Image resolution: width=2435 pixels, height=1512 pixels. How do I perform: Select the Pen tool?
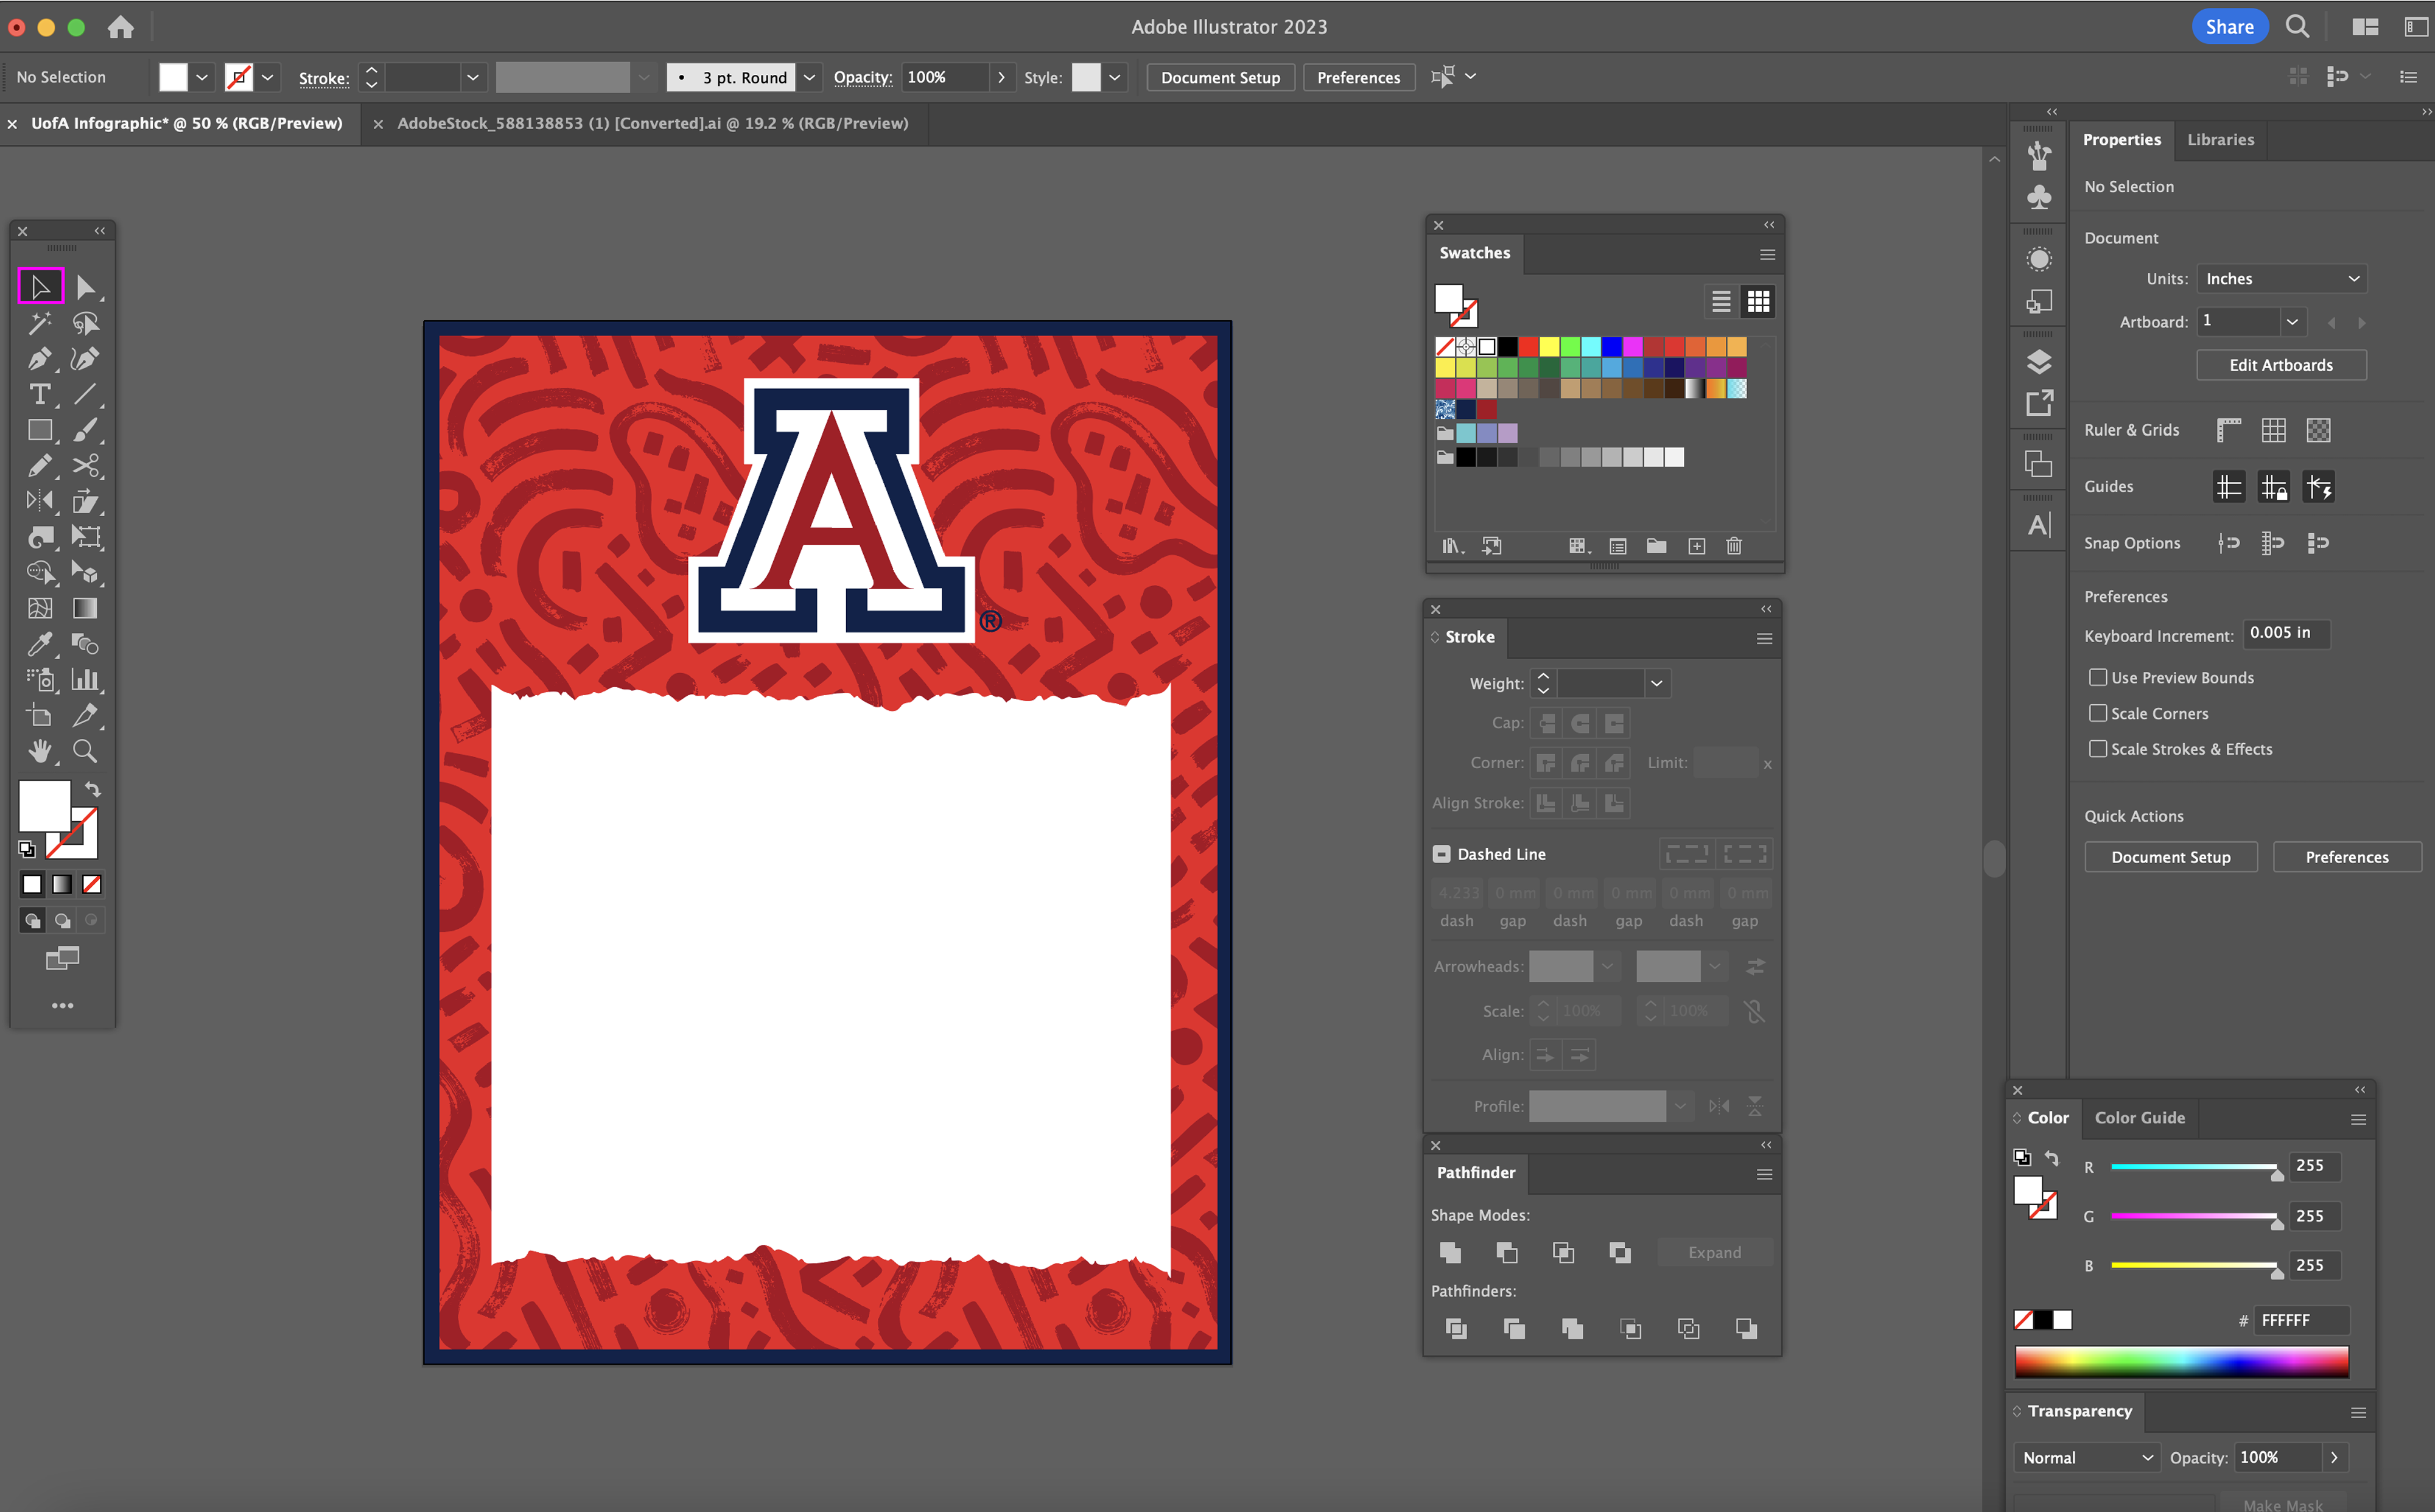[x=39, y=358]
